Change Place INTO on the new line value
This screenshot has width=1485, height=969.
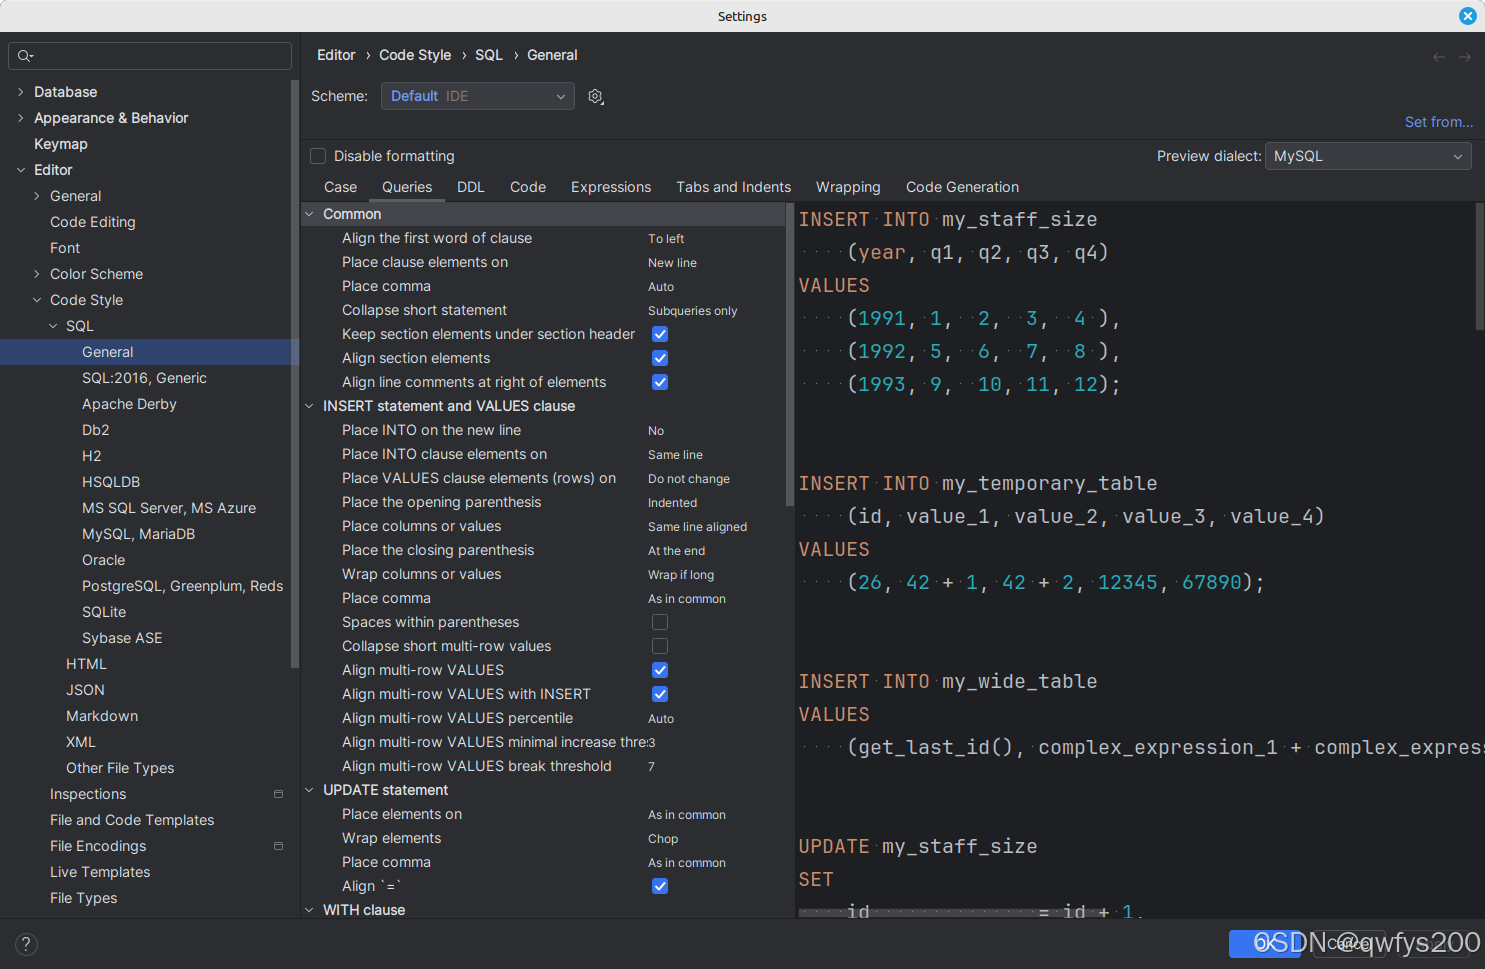[x=656, y=431]
